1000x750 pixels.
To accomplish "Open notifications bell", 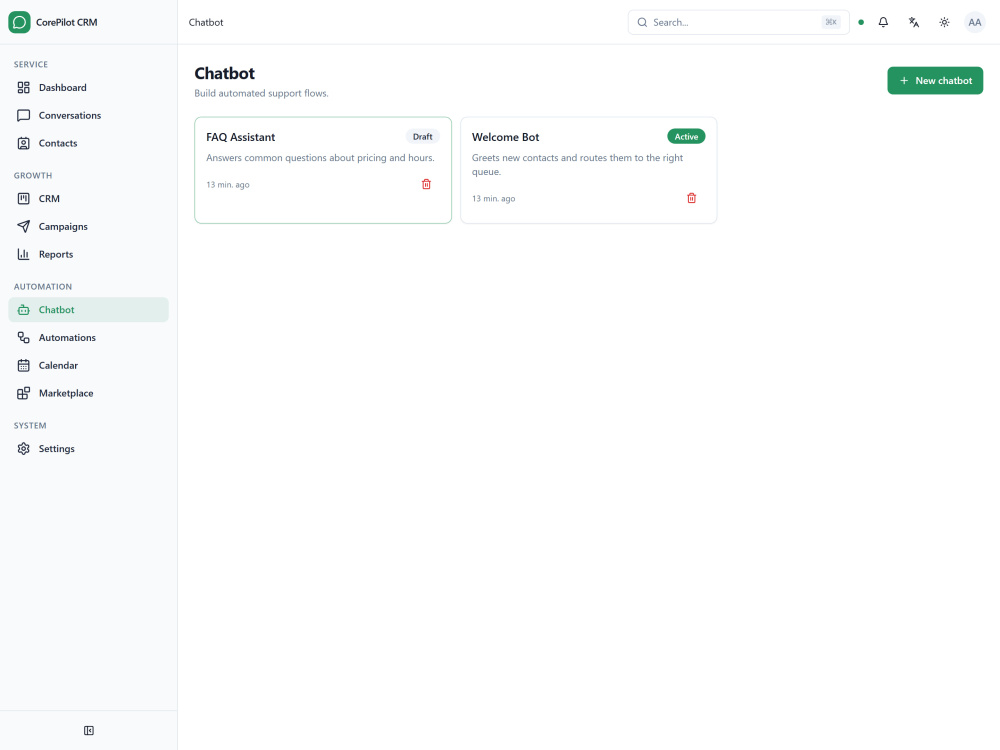I will coord(883,22).
